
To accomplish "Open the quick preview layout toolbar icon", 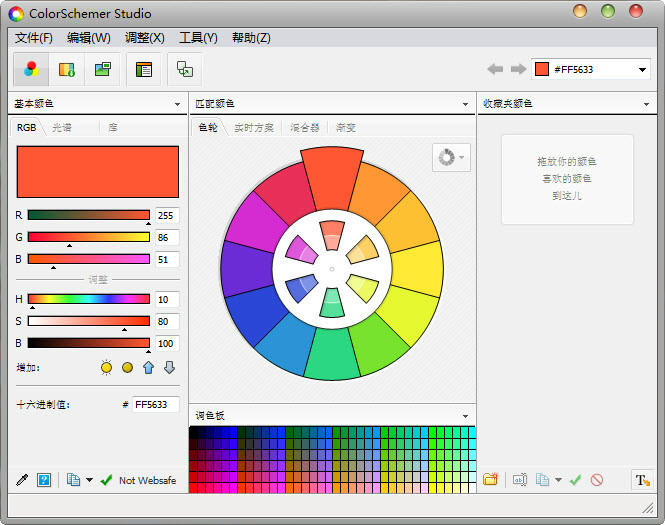I will [144, 69].
